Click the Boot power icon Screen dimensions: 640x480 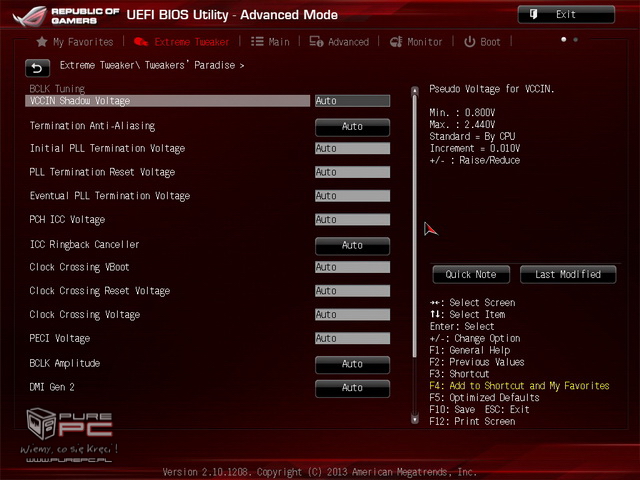[469, 42]
